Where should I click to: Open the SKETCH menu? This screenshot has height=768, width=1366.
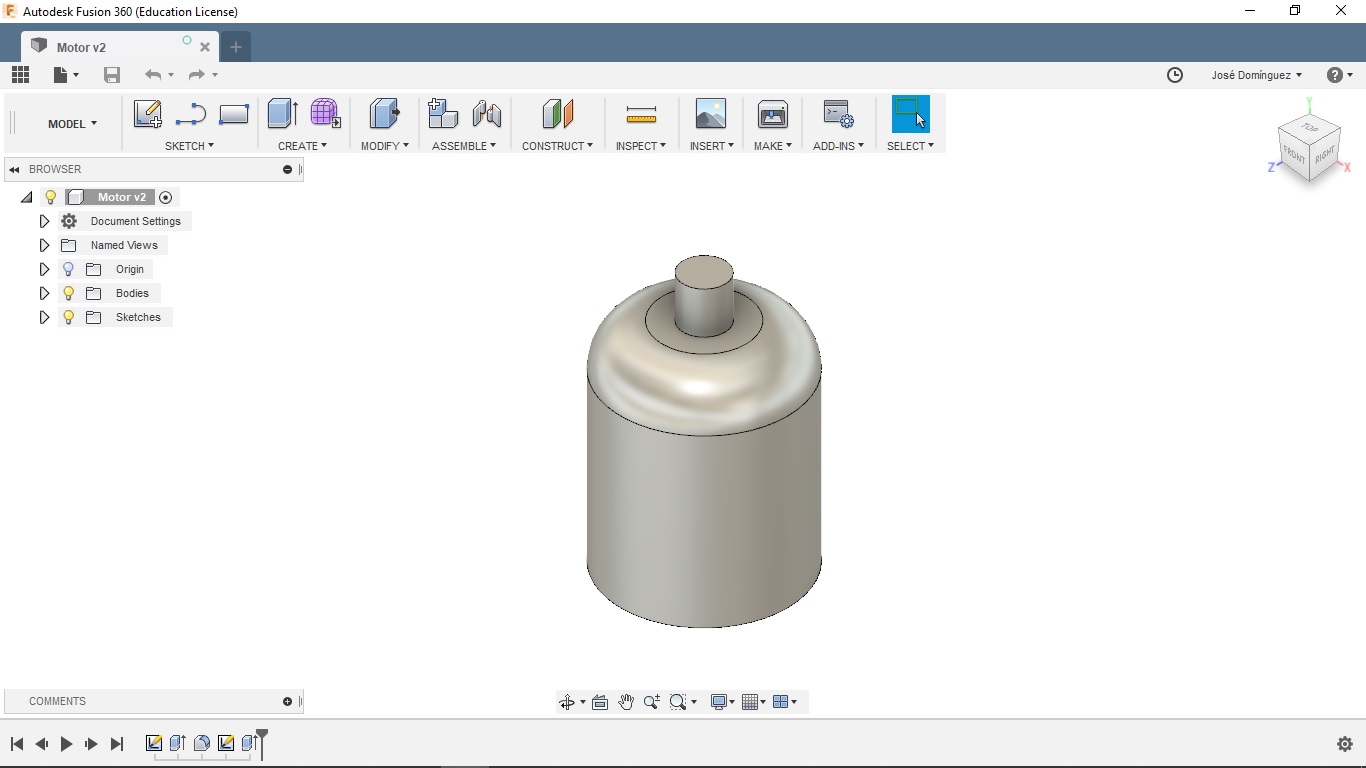tap(189, 146)
